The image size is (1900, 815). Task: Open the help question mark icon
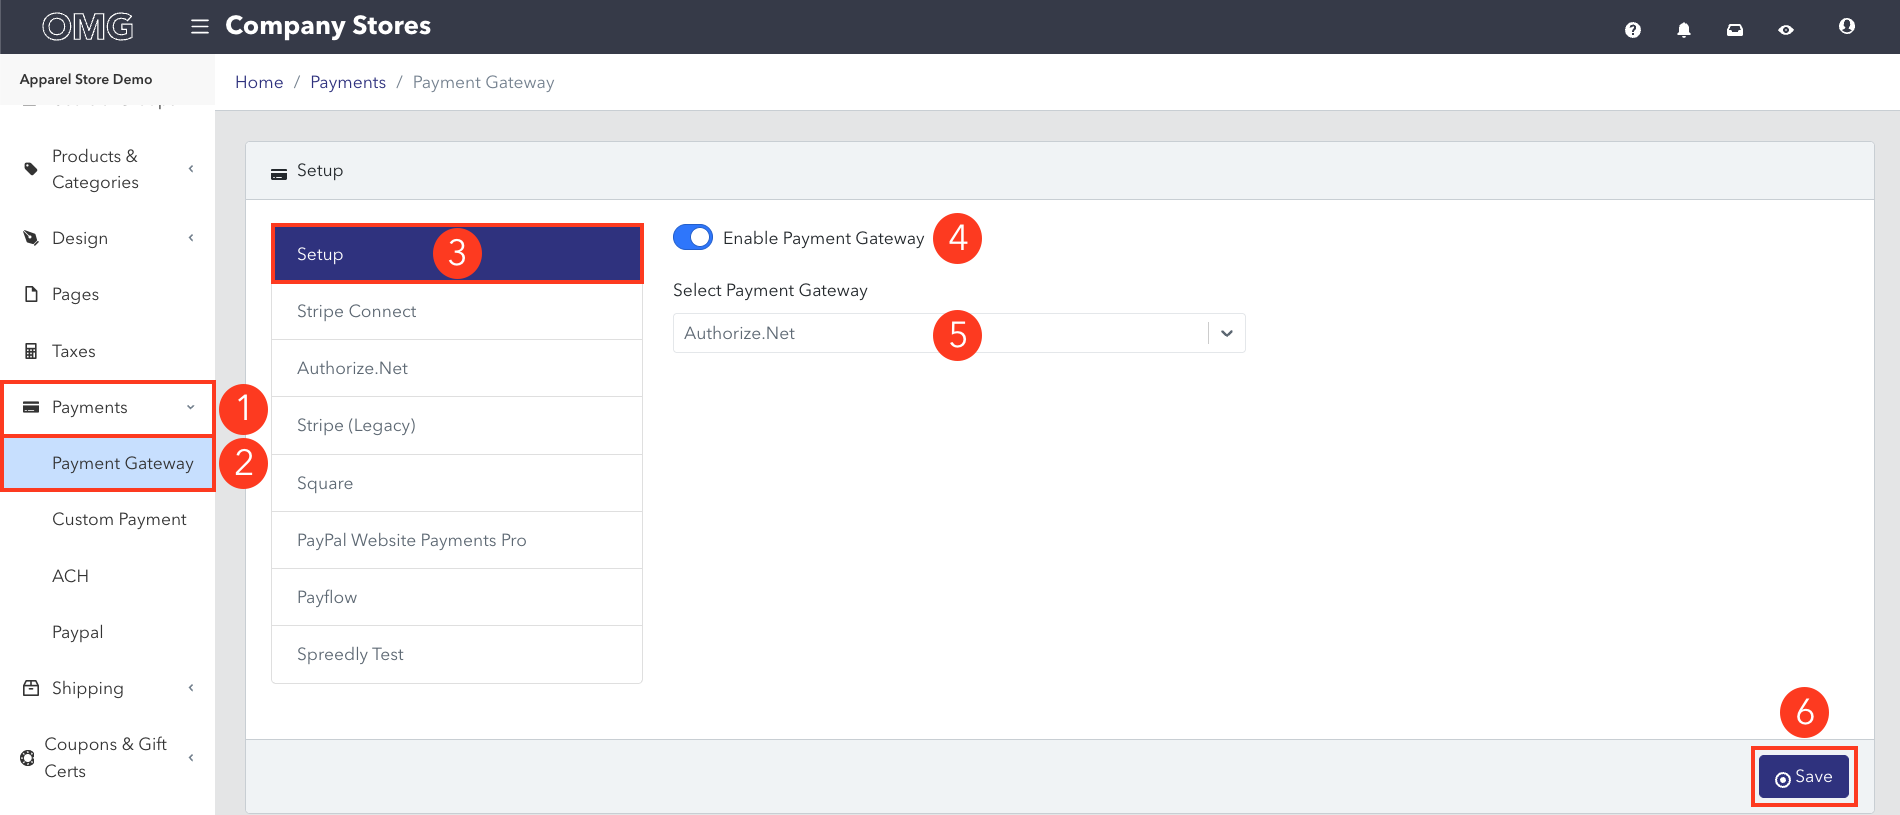point(1633,30)
